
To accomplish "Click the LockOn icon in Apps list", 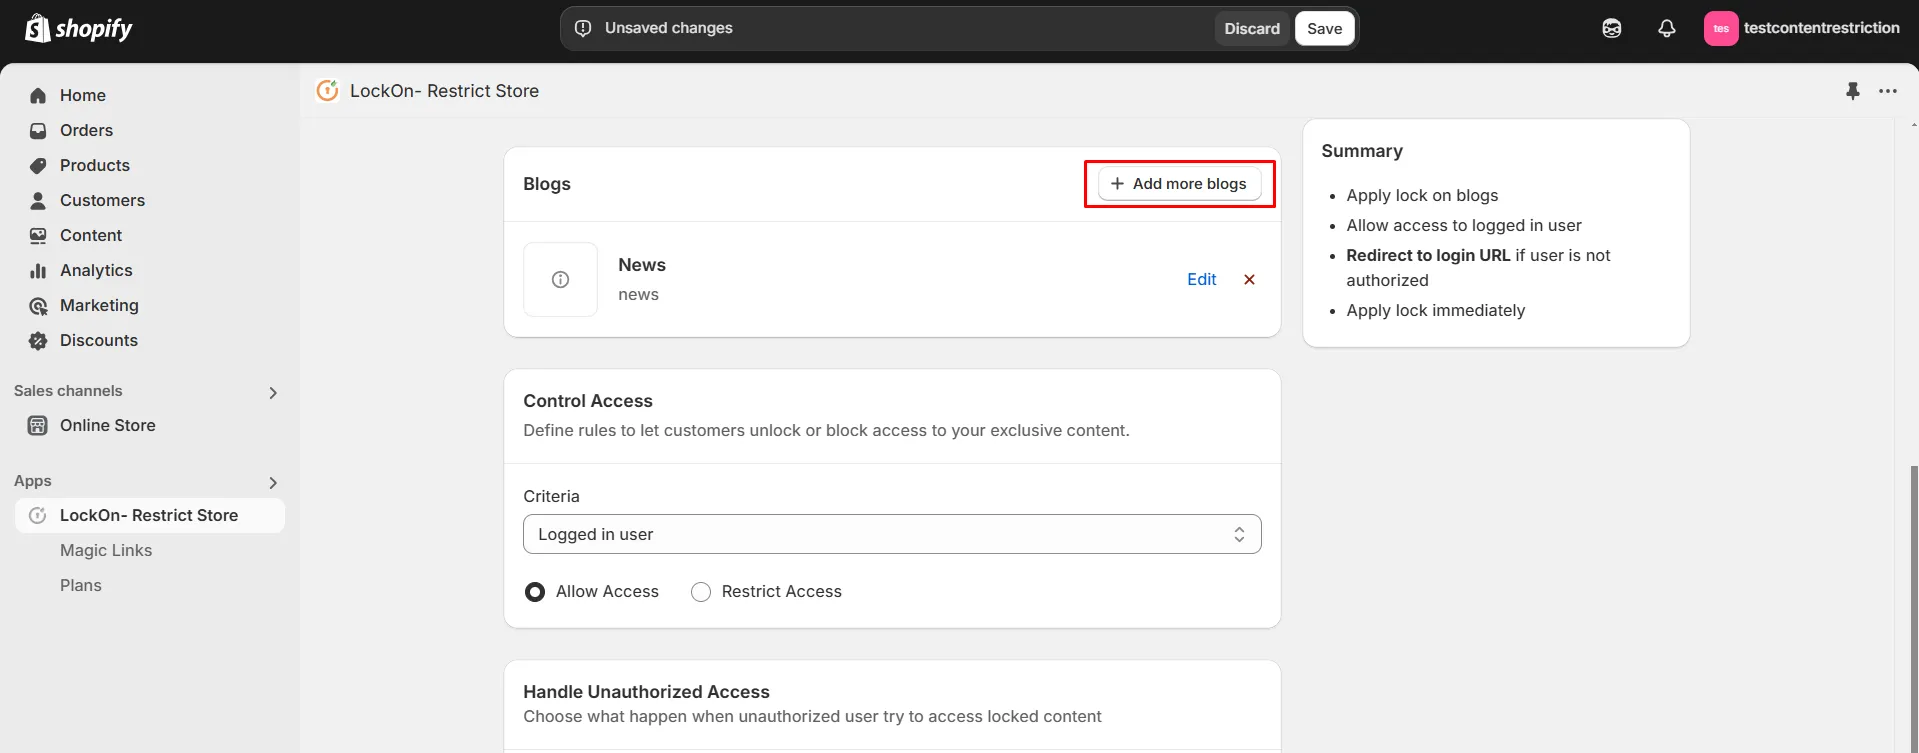I will point(38,515).
